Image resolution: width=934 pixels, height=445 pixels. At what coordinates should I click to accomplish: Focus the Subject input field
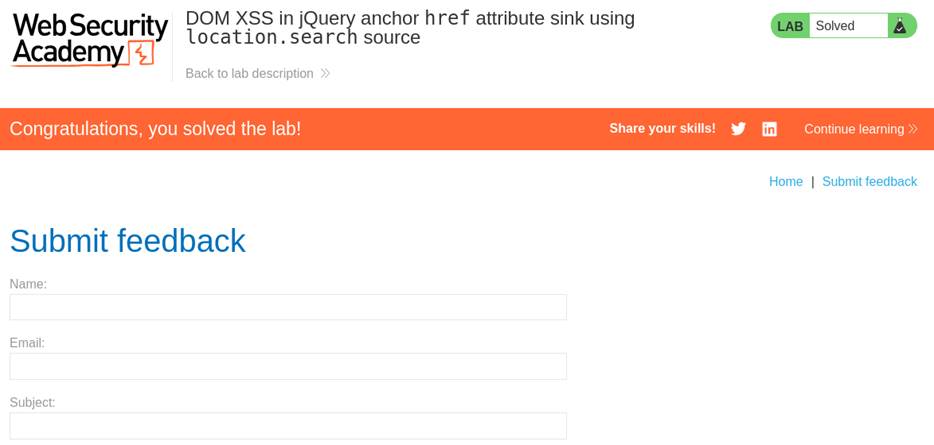click(288, 425)
